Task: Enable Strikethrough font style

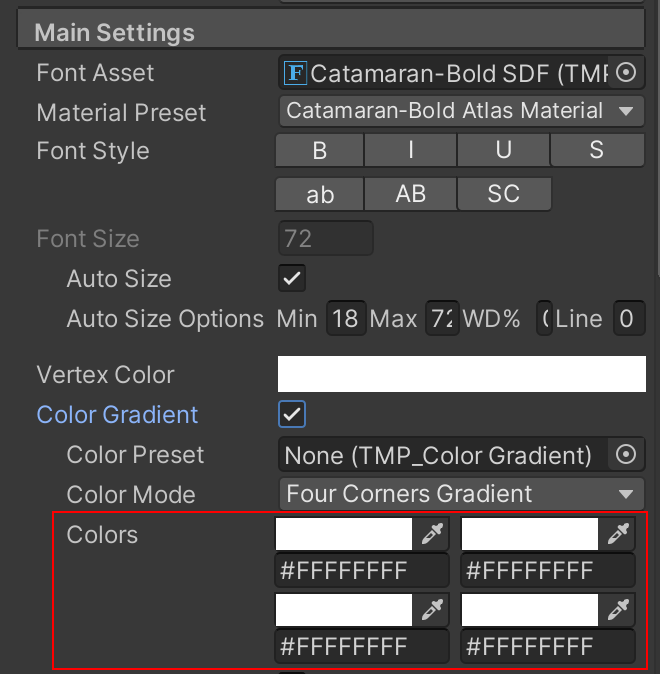Action: [596, 151]
